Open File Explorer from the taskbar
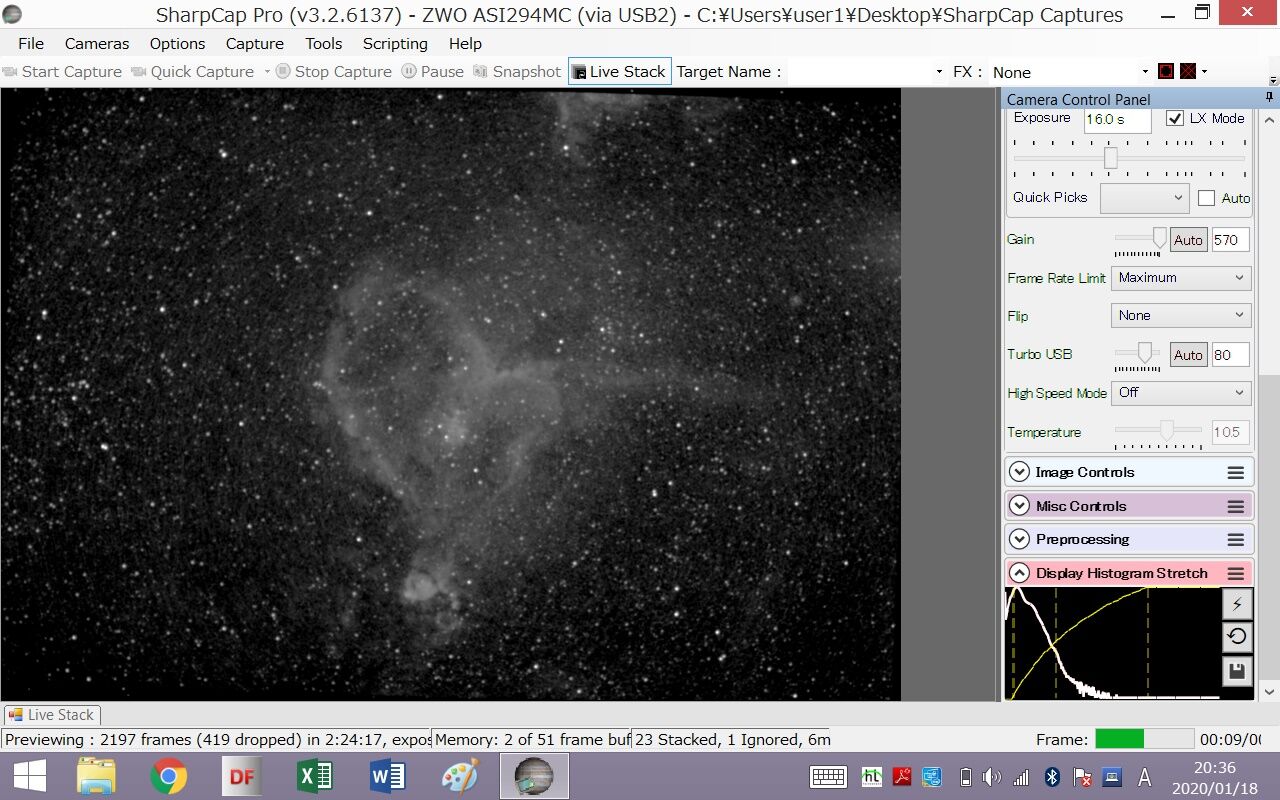This screenshot has height=800, width=1280. coord(96,776)
